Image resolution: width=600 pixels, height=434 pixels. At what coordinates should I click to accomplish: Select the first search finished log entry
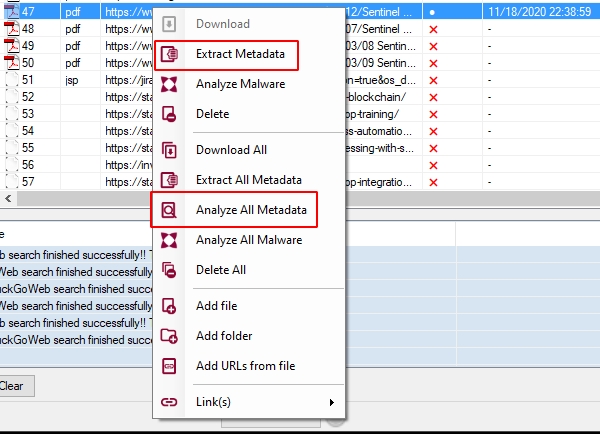click(70, 253)
